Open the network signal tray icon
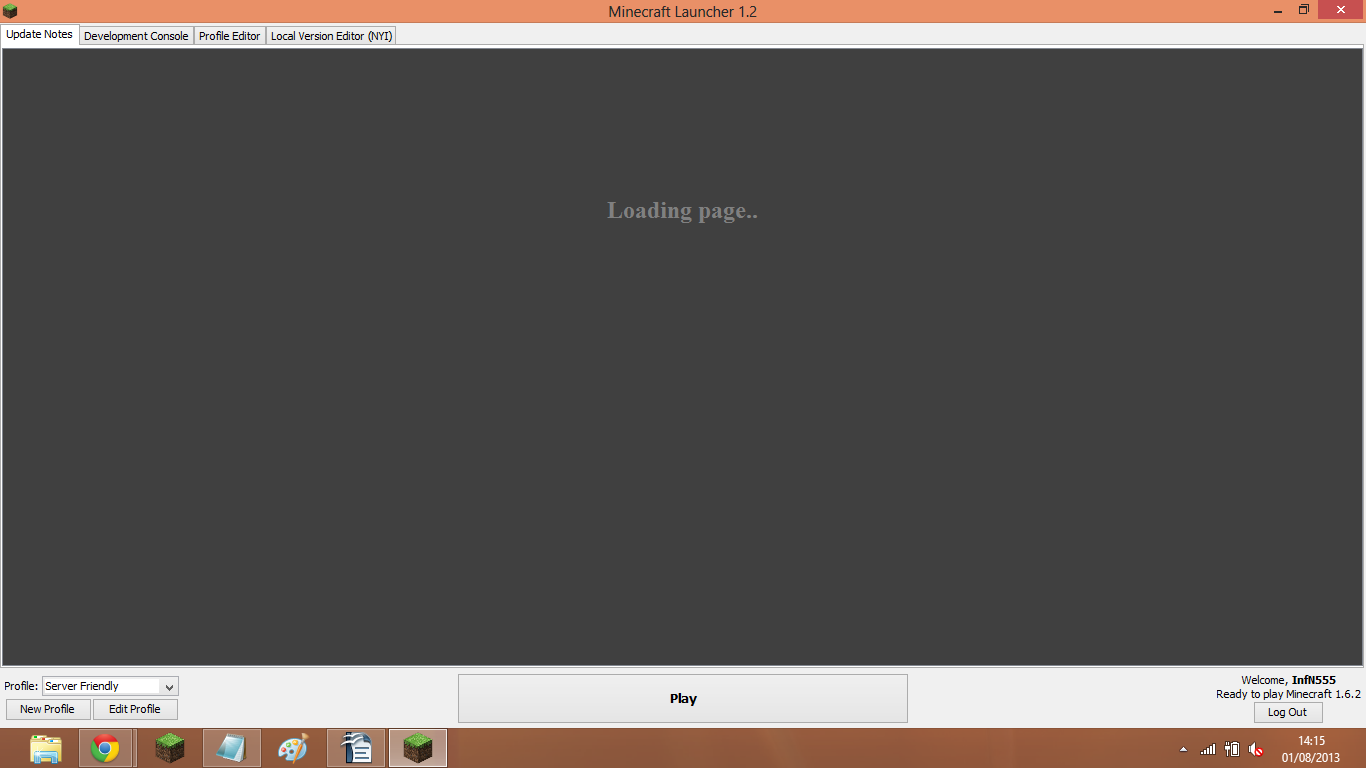This screenshot has height=768, width=1366. [1208, 749]
